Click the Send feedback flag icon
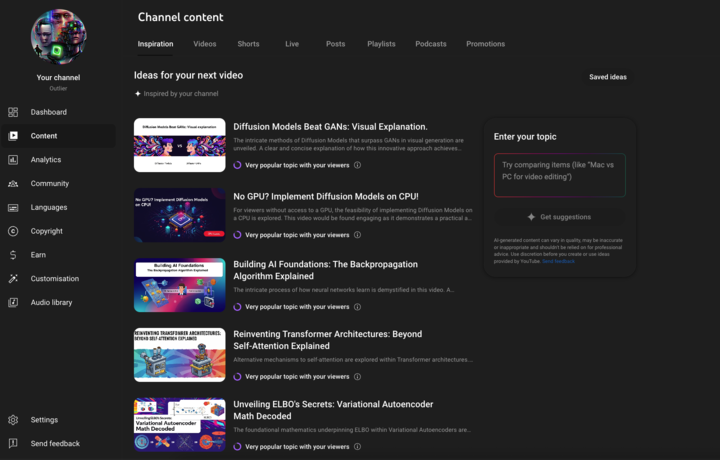720x460 pixels. 13,443
